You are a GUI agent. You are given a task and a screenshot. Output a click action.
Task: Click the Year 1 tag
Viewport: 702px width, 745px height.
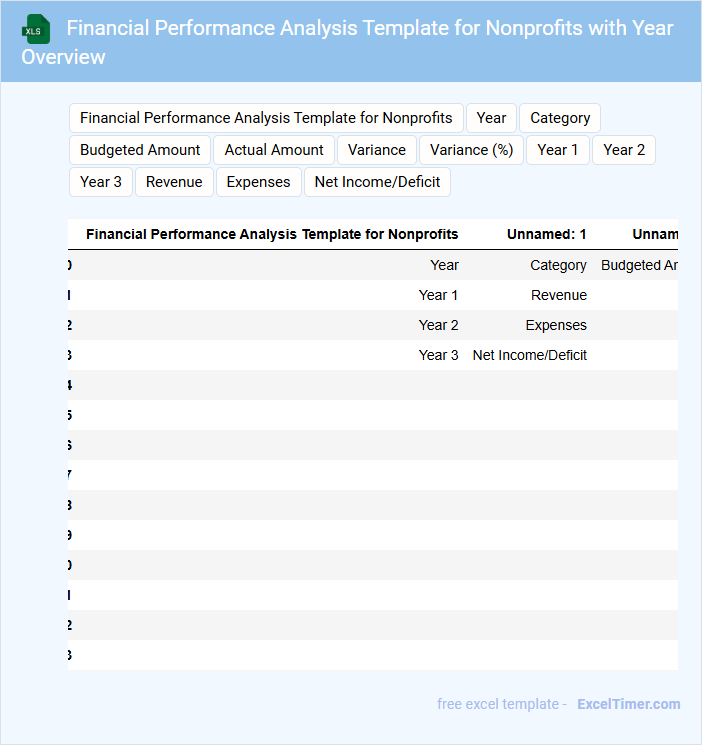pyautogui.click(x=558, y=150)
